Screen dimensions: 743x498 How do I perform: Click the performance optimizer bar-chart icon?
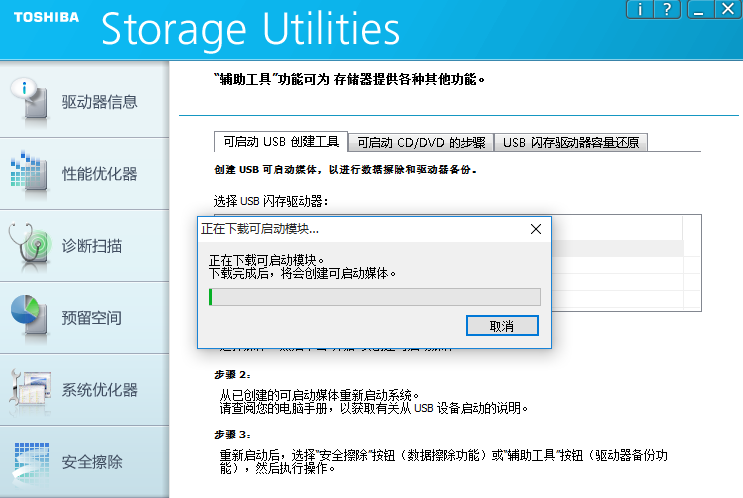[28, 173]
